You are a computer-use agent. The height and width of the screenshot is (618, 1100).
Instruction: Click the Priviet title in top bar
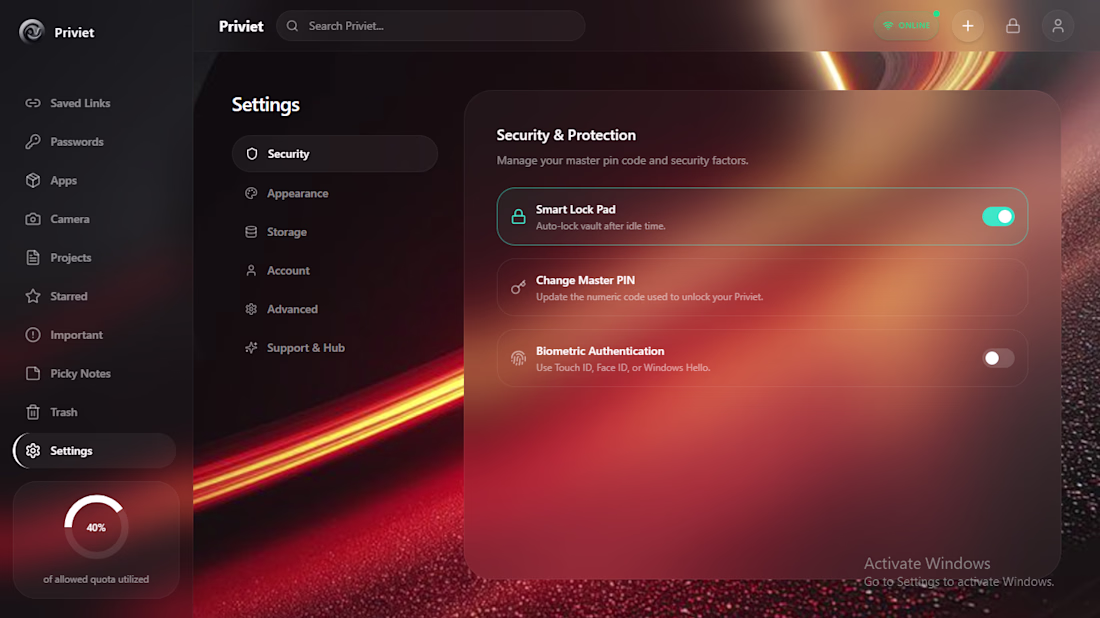coord(241,26)
